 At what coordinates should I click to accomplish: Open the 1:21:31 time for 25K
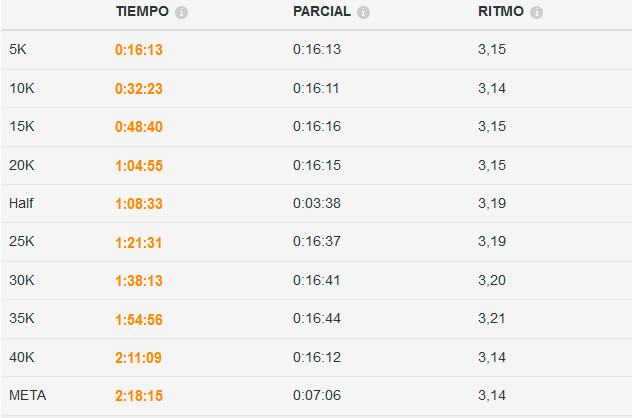pyautogui.click(x=139, y=243)
